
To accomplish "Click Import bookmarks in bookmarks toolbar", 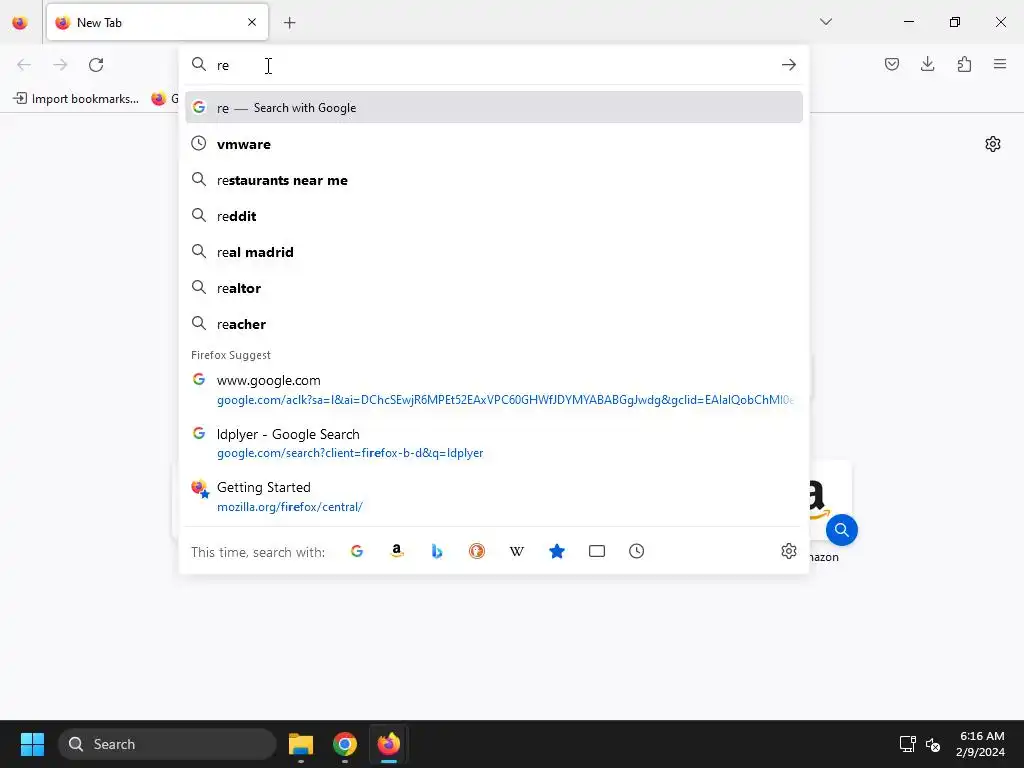I will pos(76,99).
